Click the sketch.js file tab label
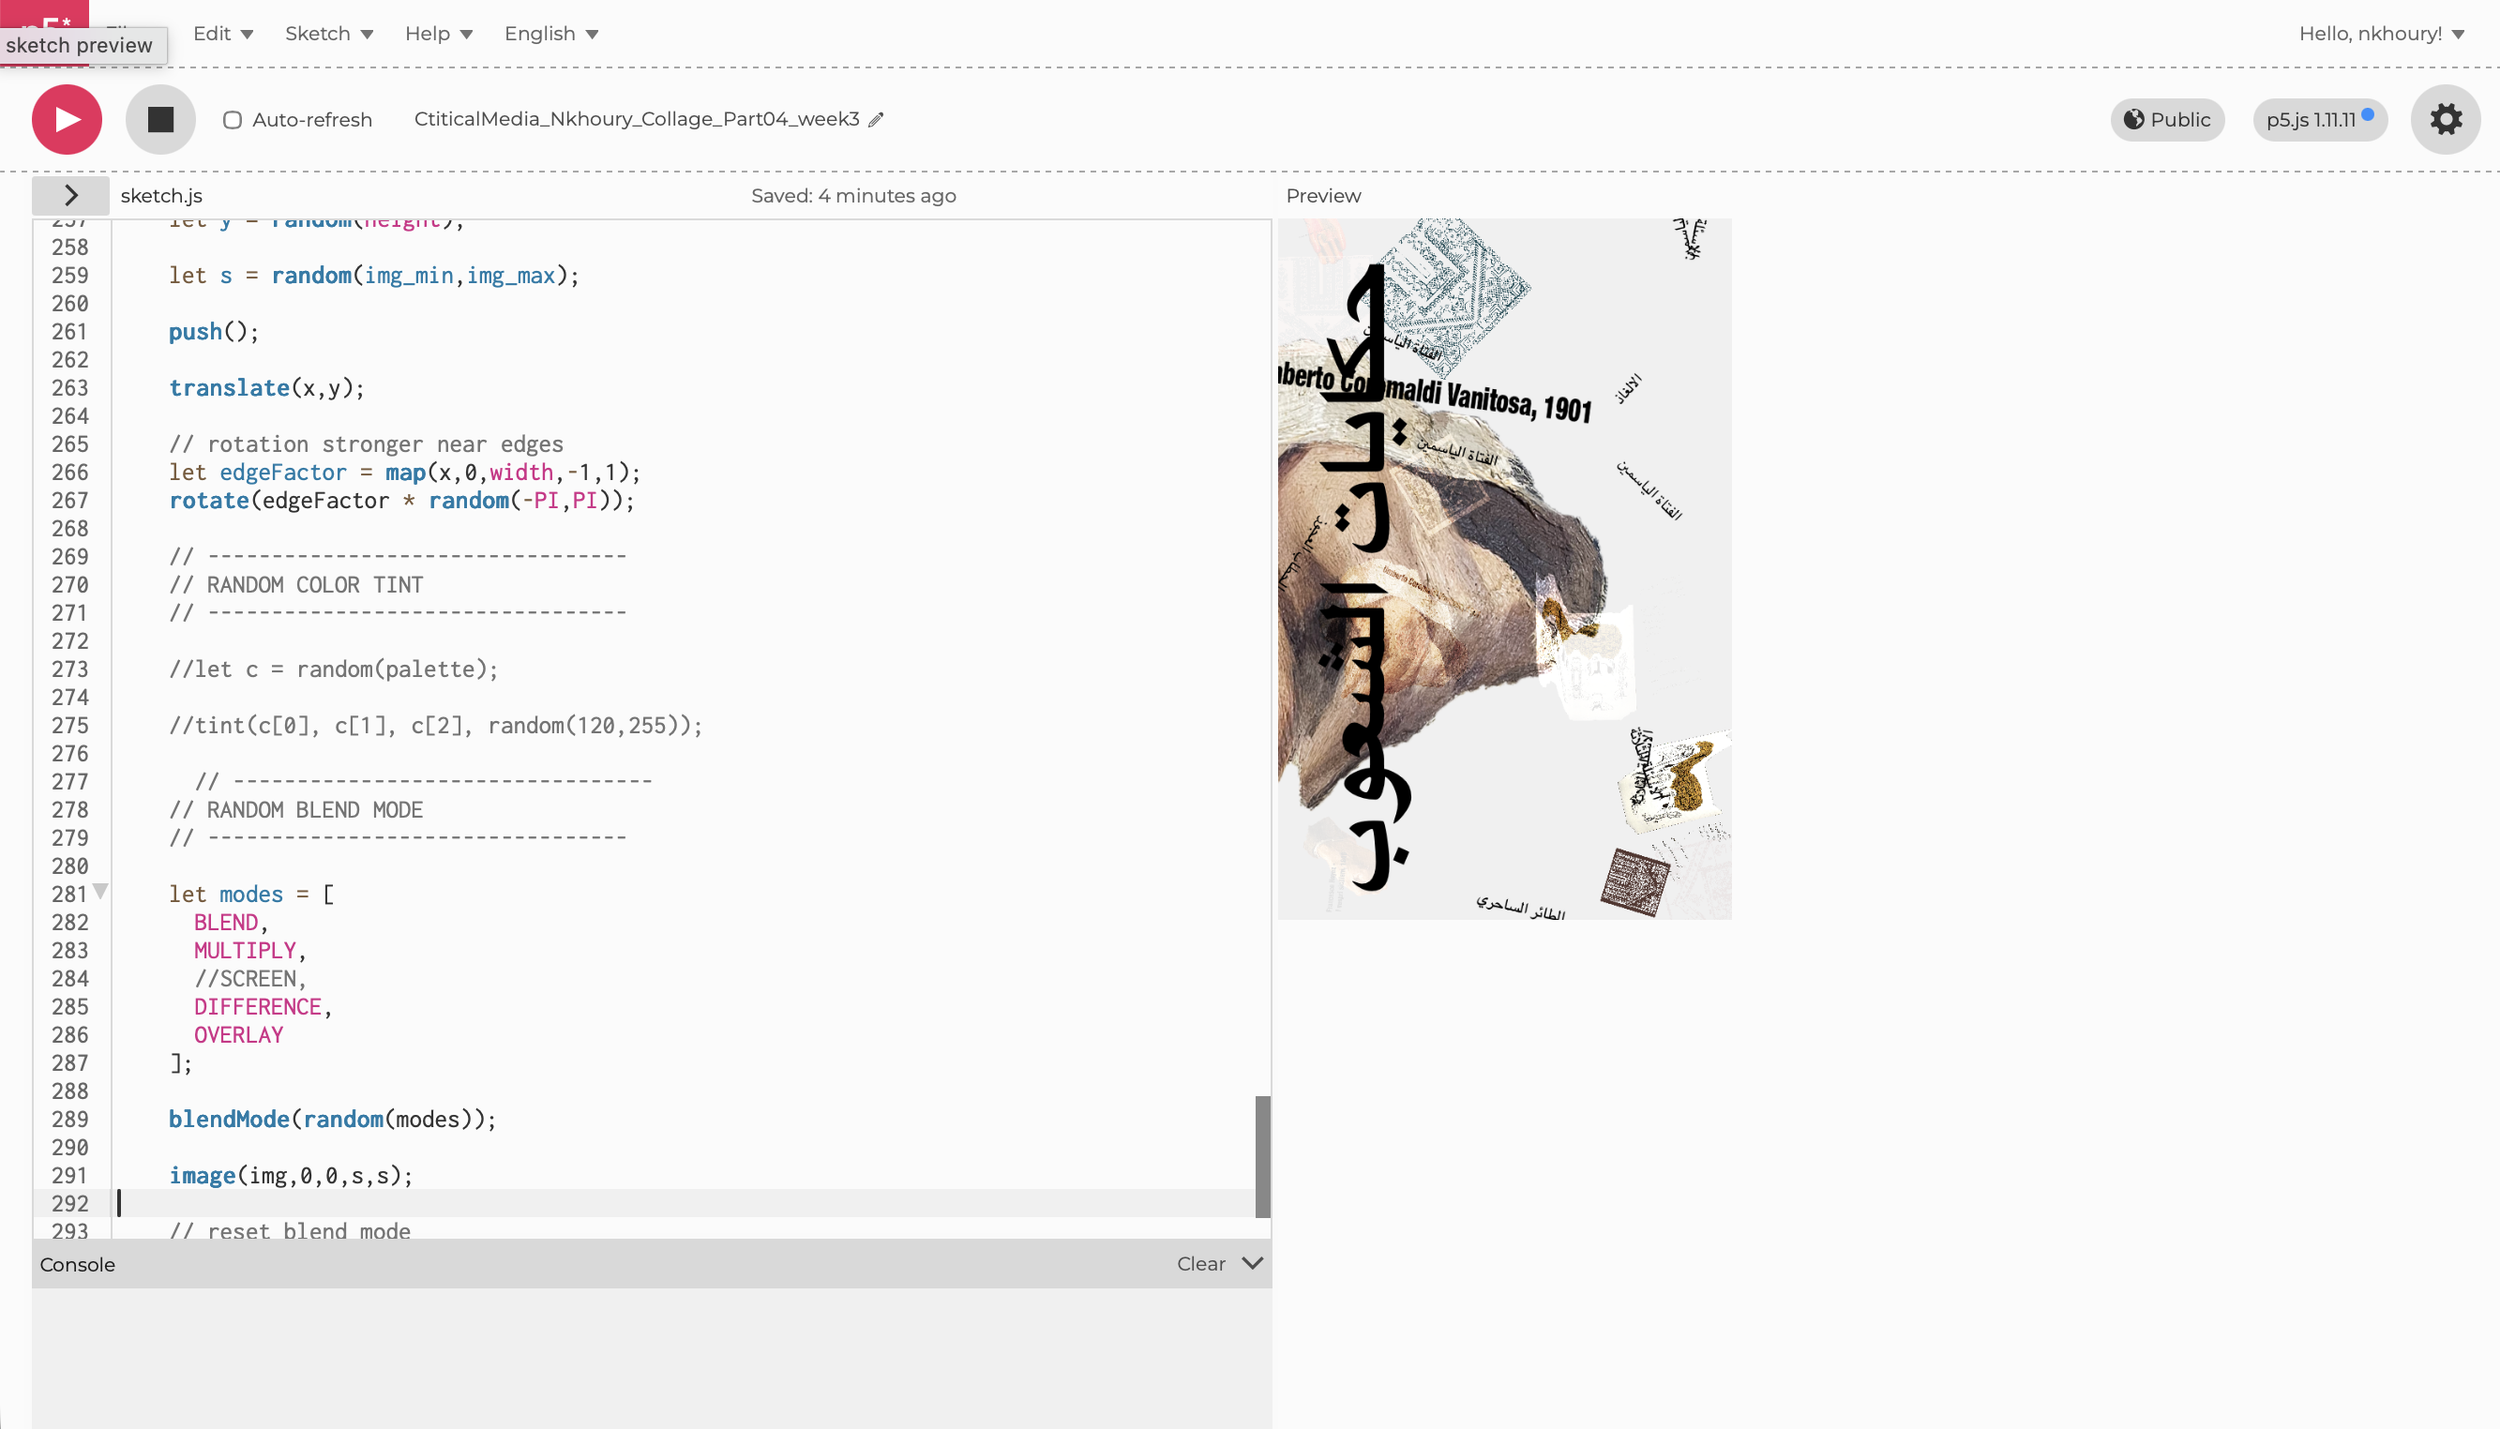The width and height of the screenshot is (2500, 1429). pyautogui.click(x=161, y=196)
